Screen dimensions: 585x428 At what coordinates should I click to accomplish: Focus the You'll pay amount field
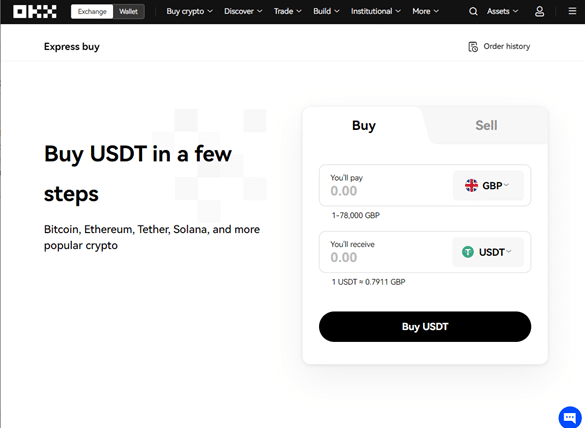click(x=386, y=185)
